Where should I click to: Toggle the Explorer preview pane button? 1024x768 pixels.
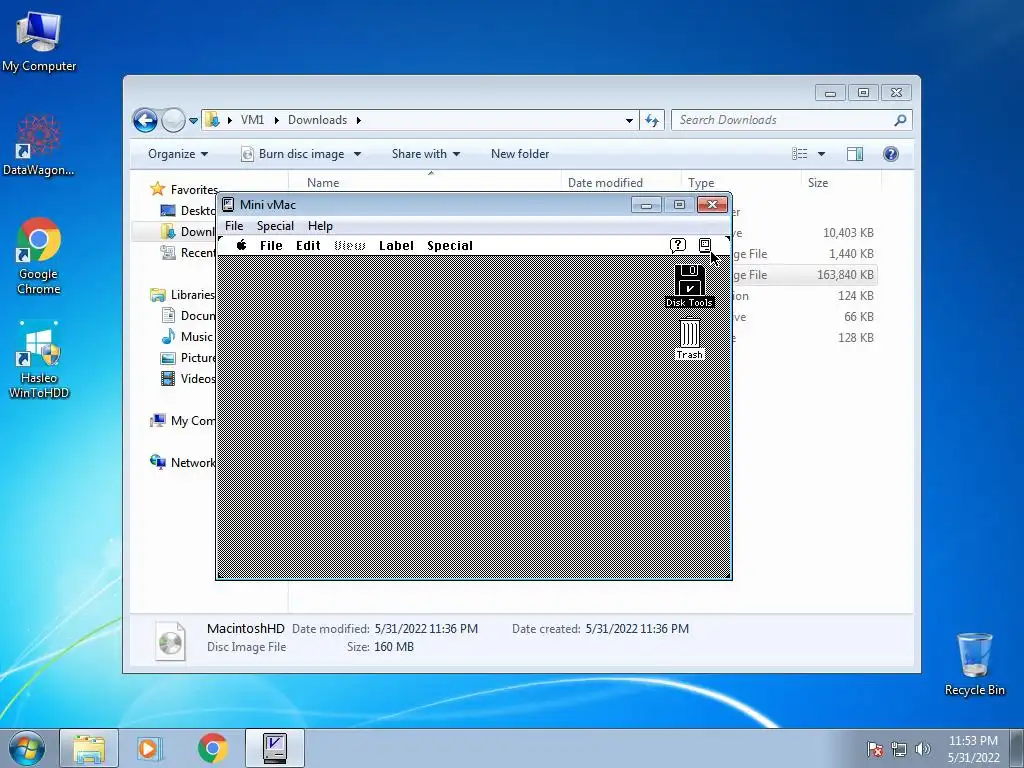[855, 153]
